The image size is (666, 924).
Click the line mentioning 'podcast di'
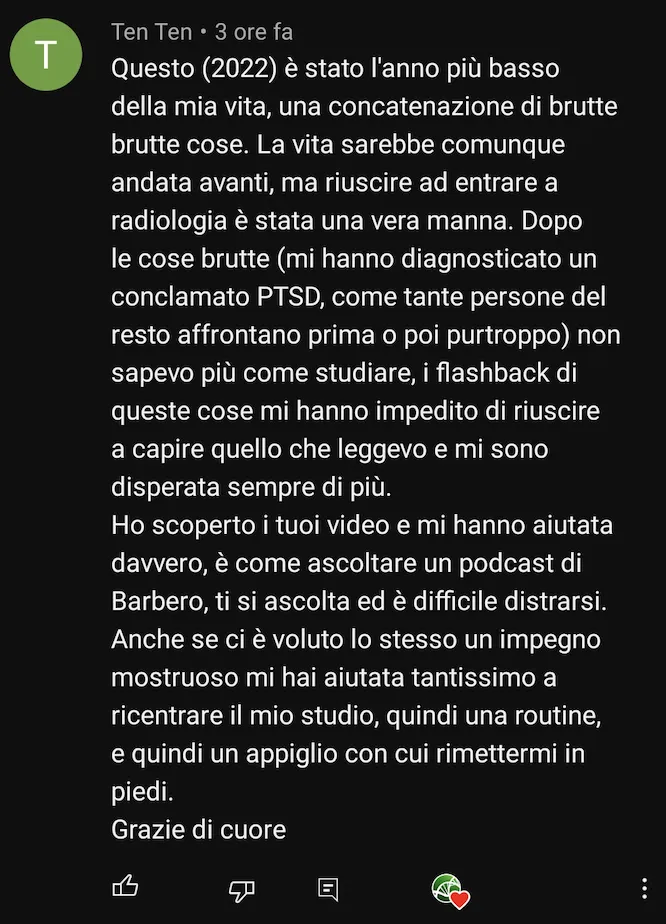(347, 563)
